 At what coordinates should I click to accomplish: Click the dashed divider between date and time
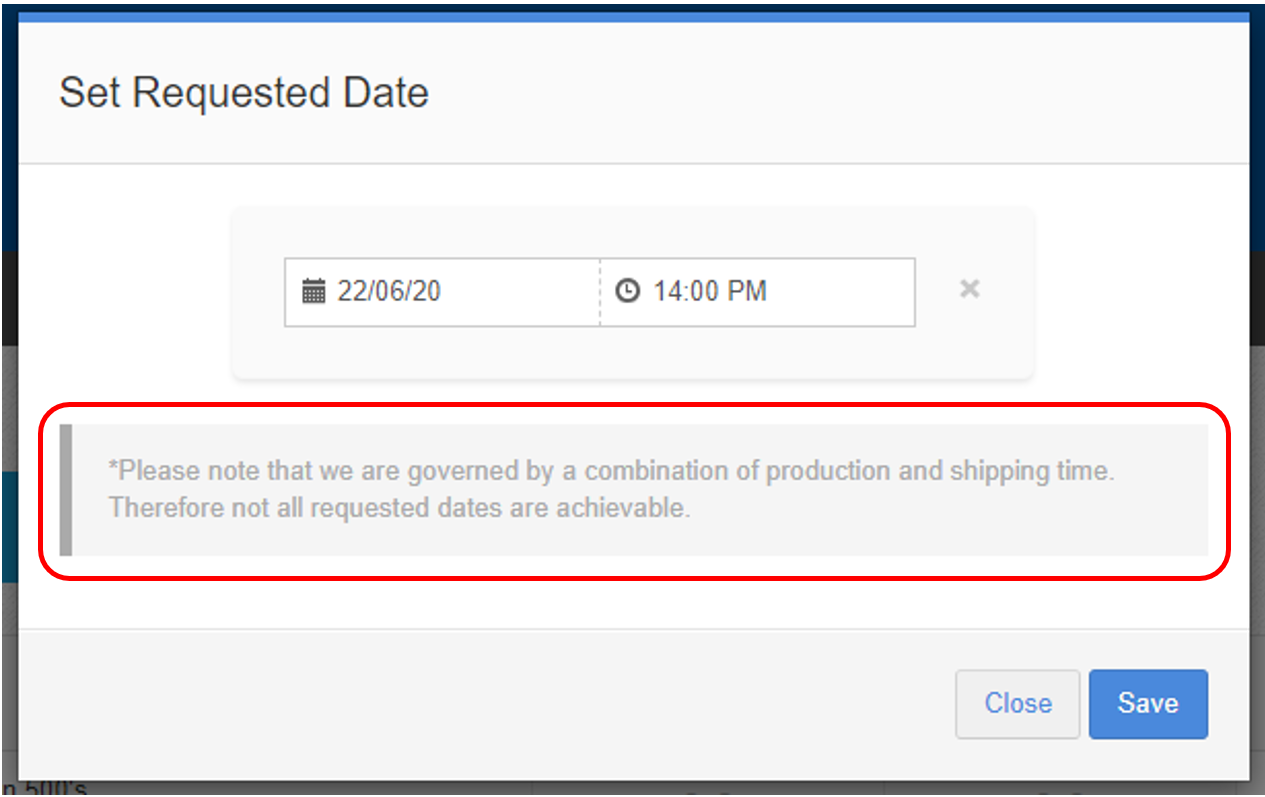(600, 292)
